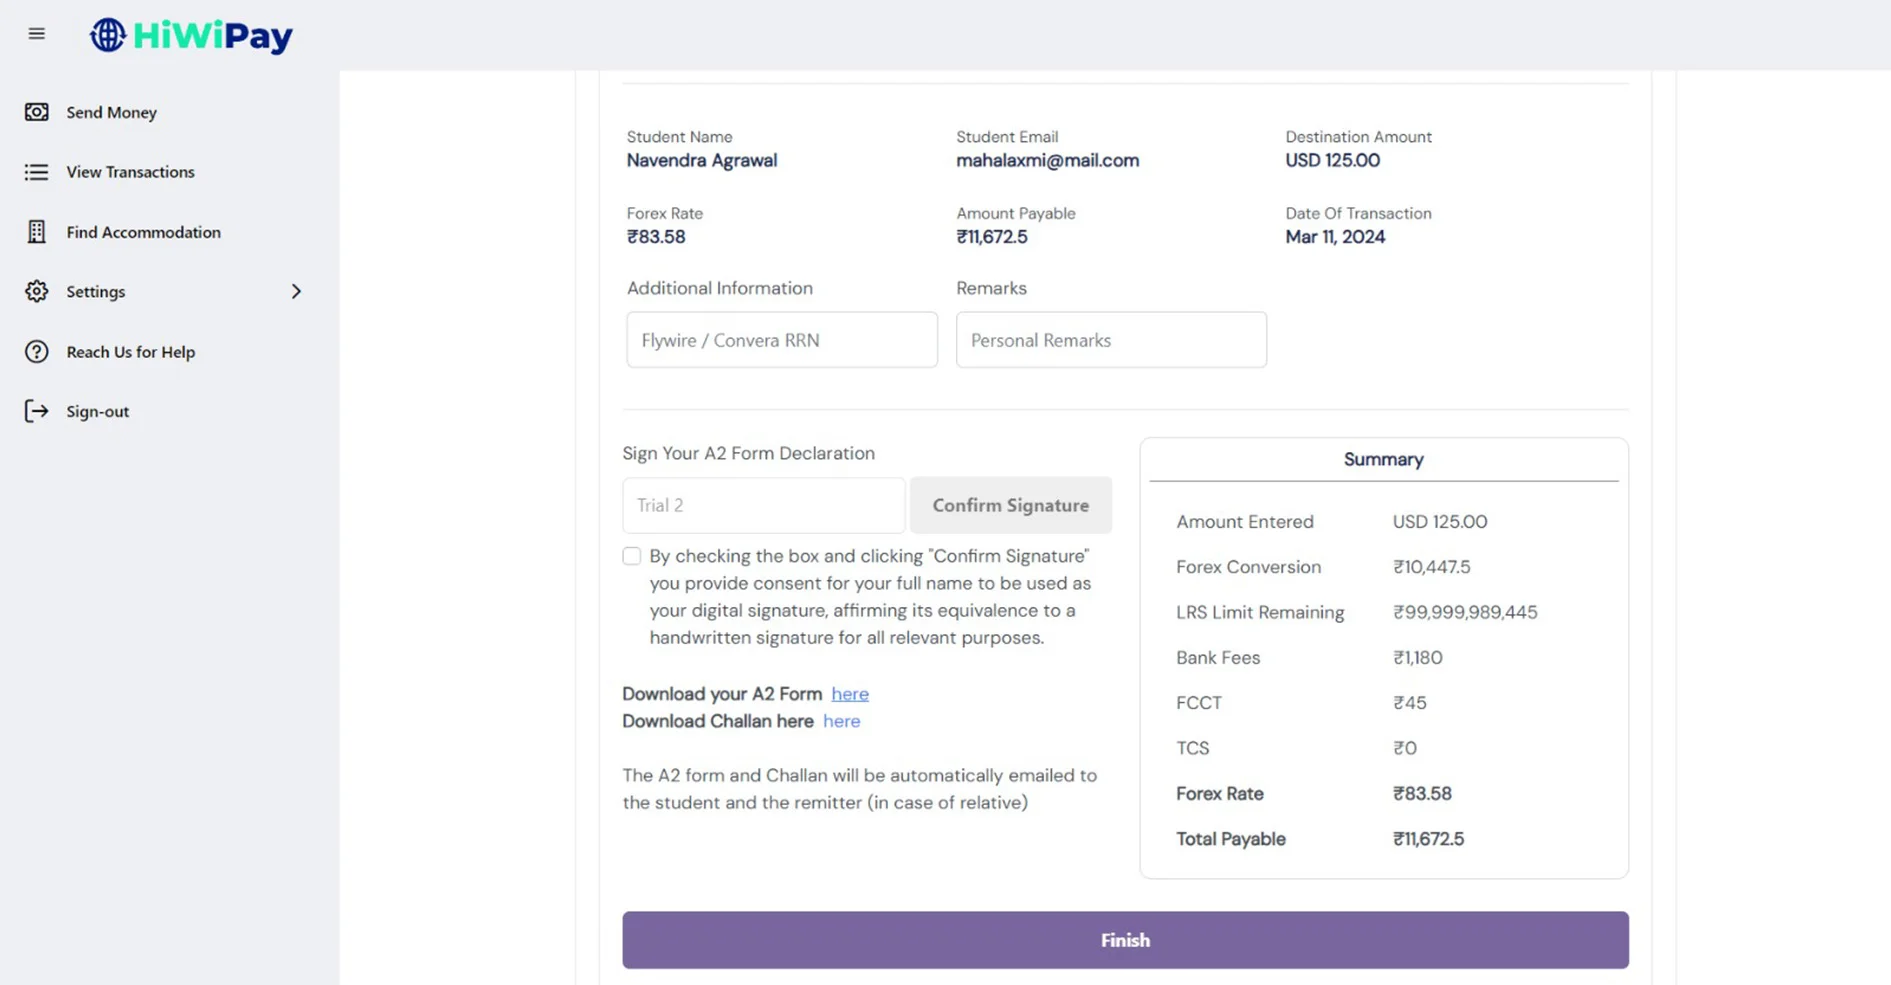Viewport: 1891px width, 985px height.
Task: Download the Challan via here link
Action: pyautogui.click(x=842, y=721)
